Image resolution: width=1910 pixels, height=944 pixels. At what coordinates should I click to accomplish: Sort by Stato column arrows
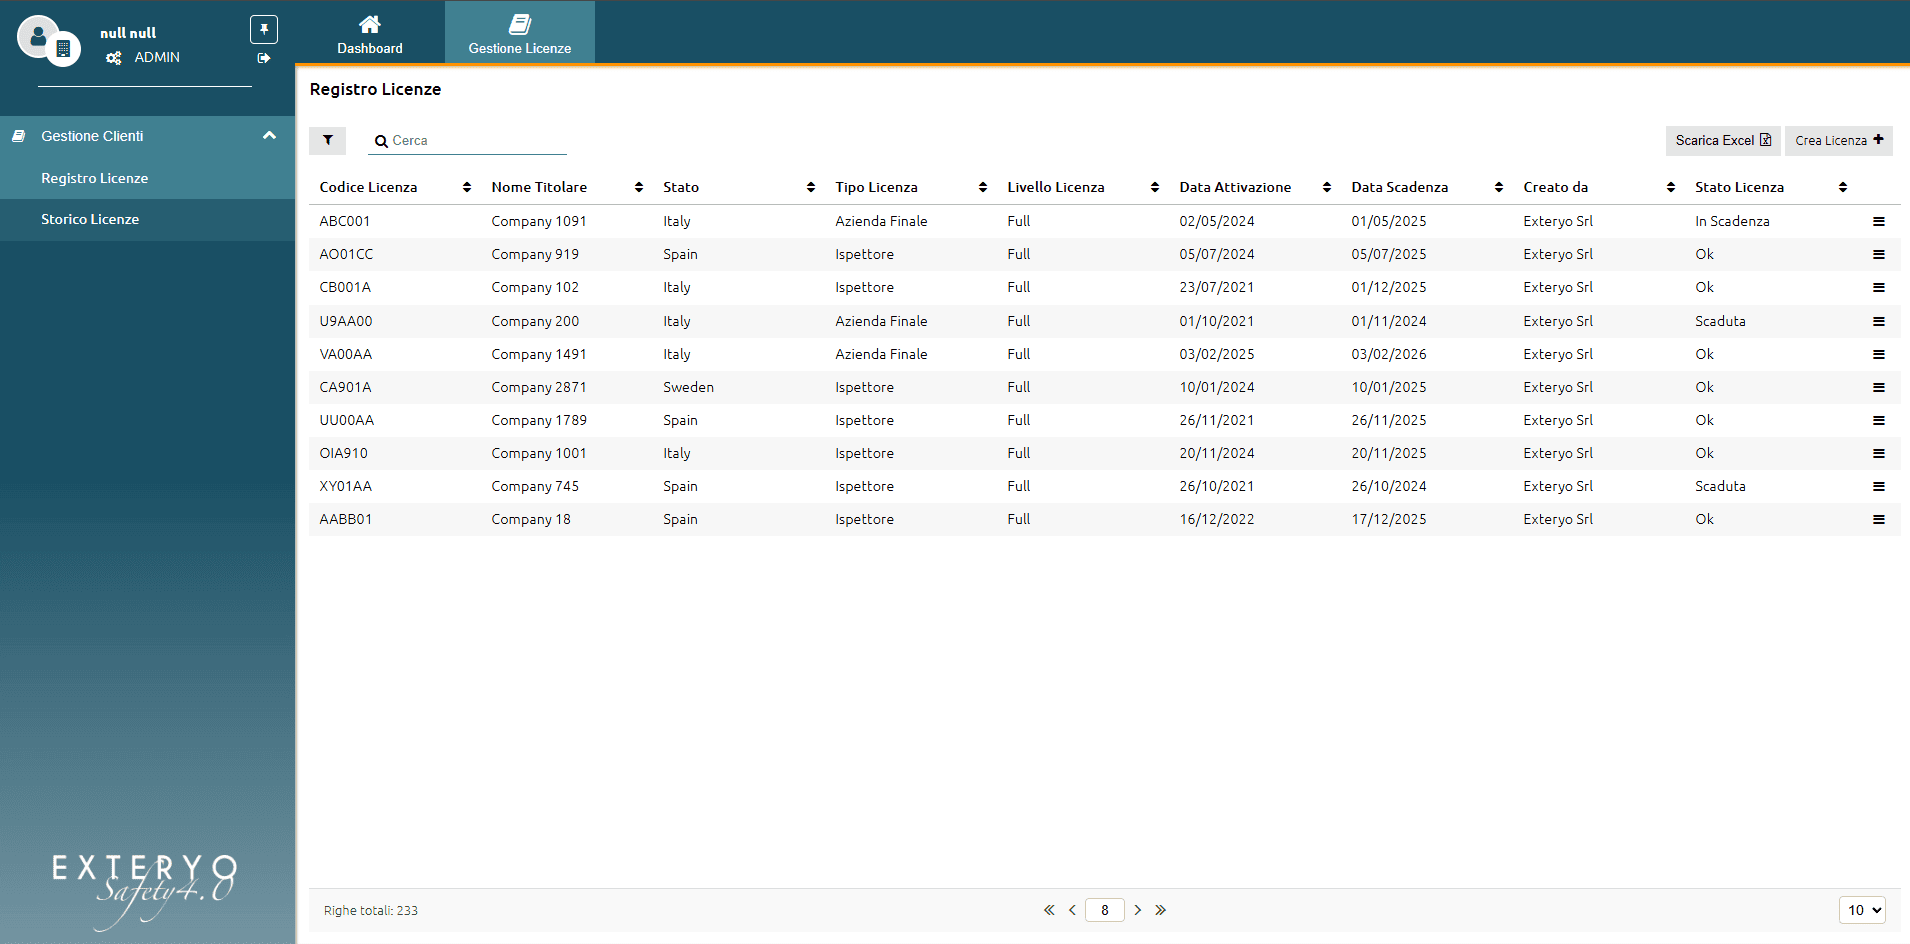[x=811, y=187]
